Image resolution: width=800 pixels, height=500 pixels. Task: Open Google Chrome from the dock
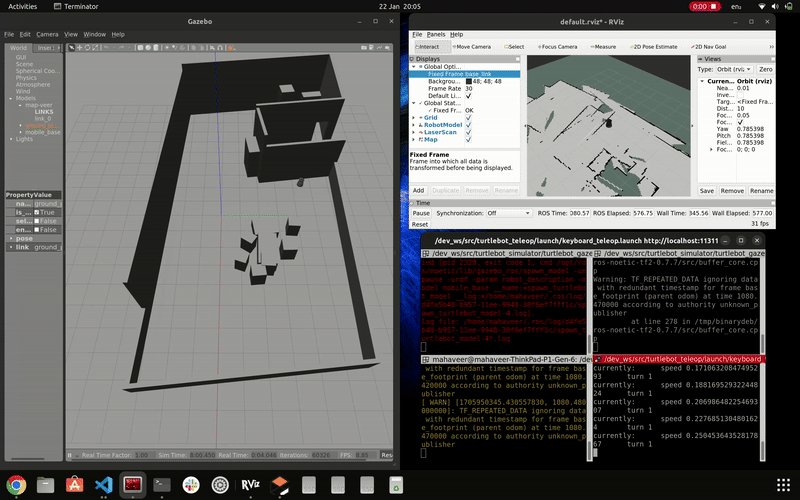[16, 485]
